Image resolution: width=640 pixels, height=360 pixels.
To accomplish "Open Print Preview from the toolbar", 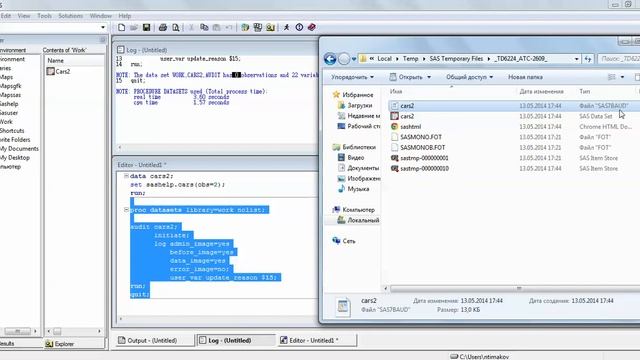I will click(176, 27).
